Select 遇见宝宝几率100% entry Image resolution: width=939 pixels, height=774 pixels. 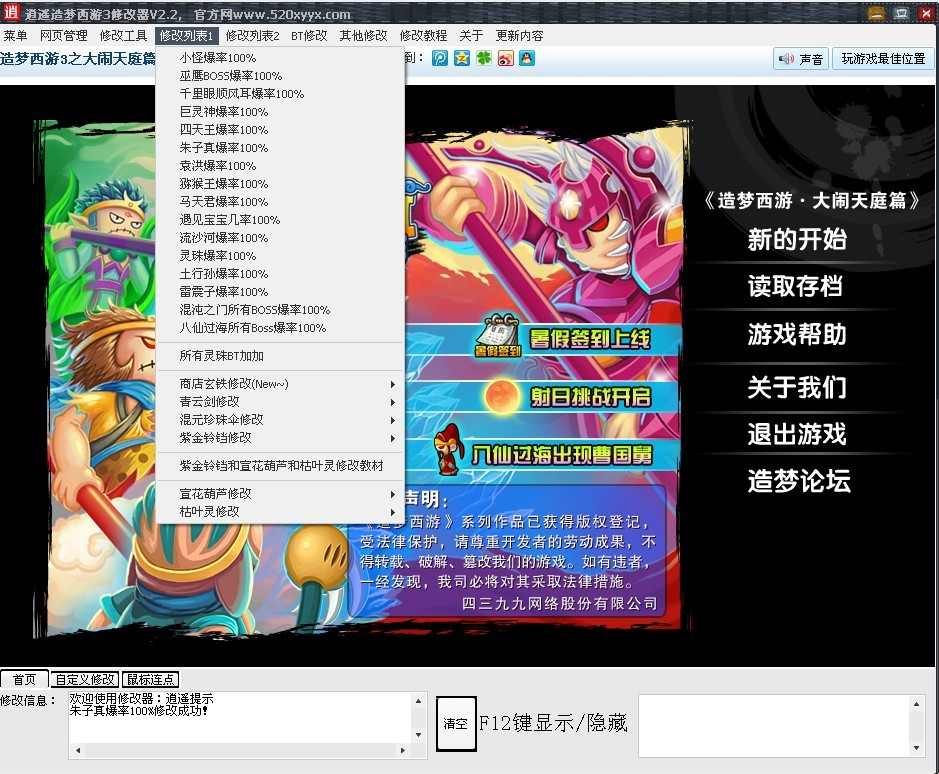[x=280, y=220]
